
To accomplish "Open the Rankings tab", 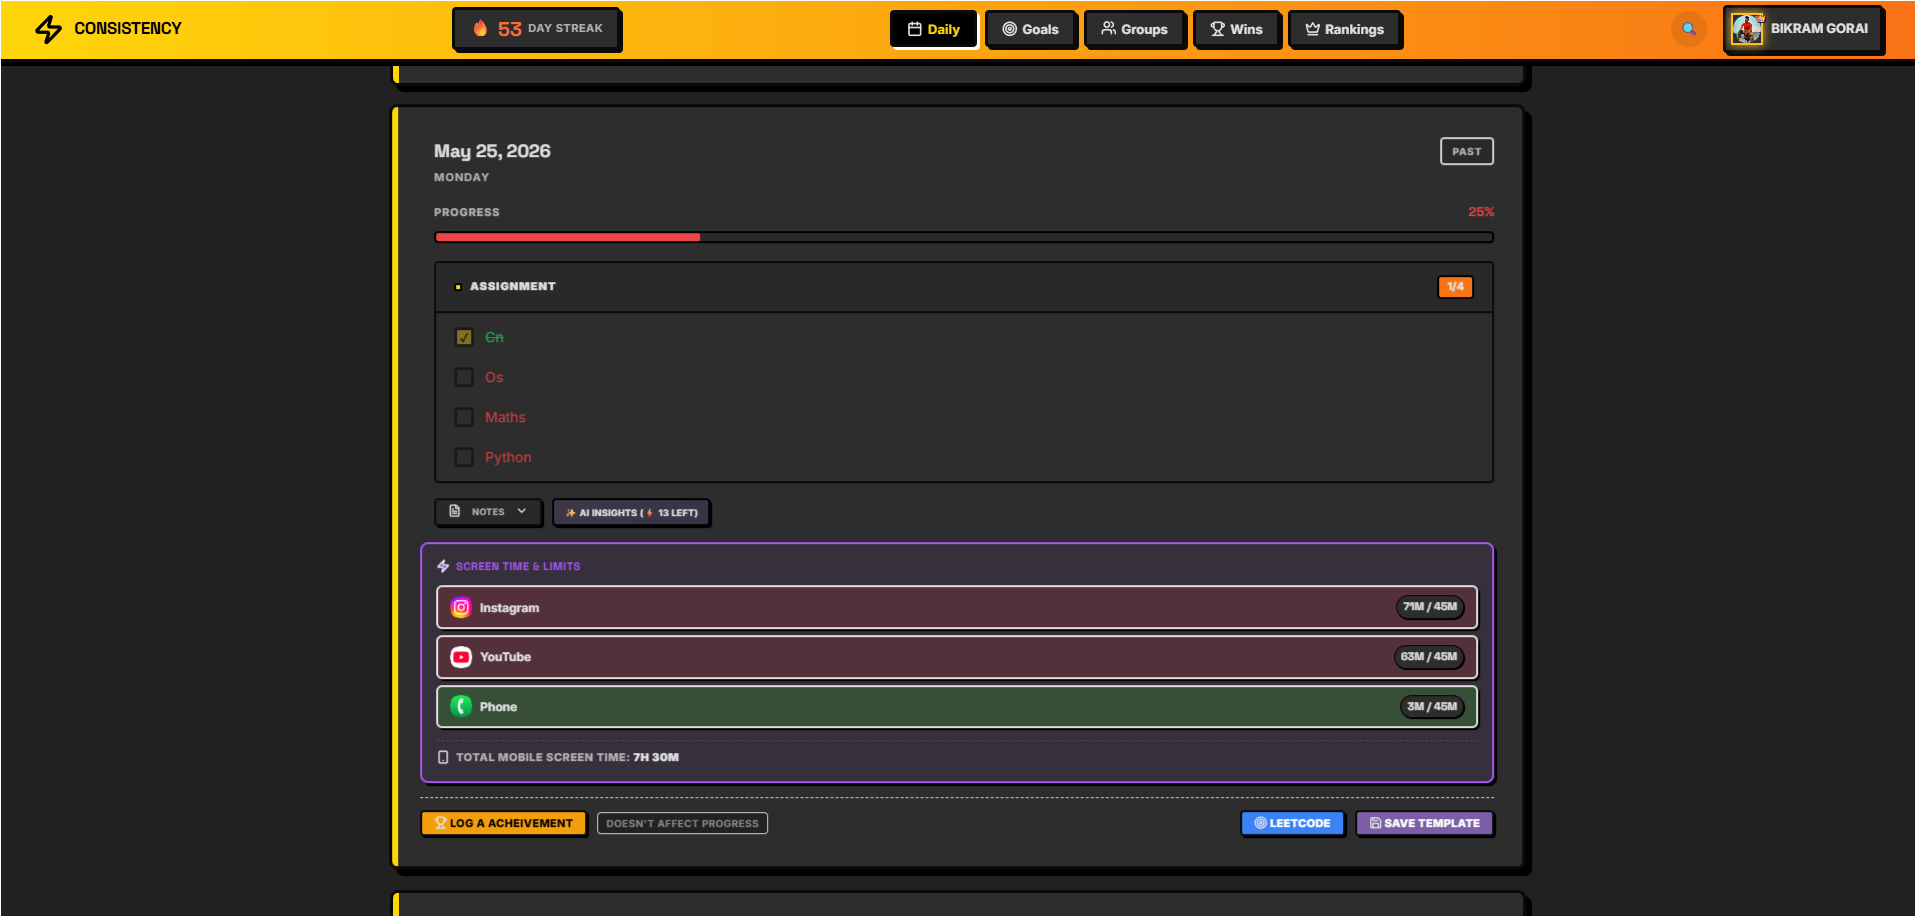I will (1345, 29).
